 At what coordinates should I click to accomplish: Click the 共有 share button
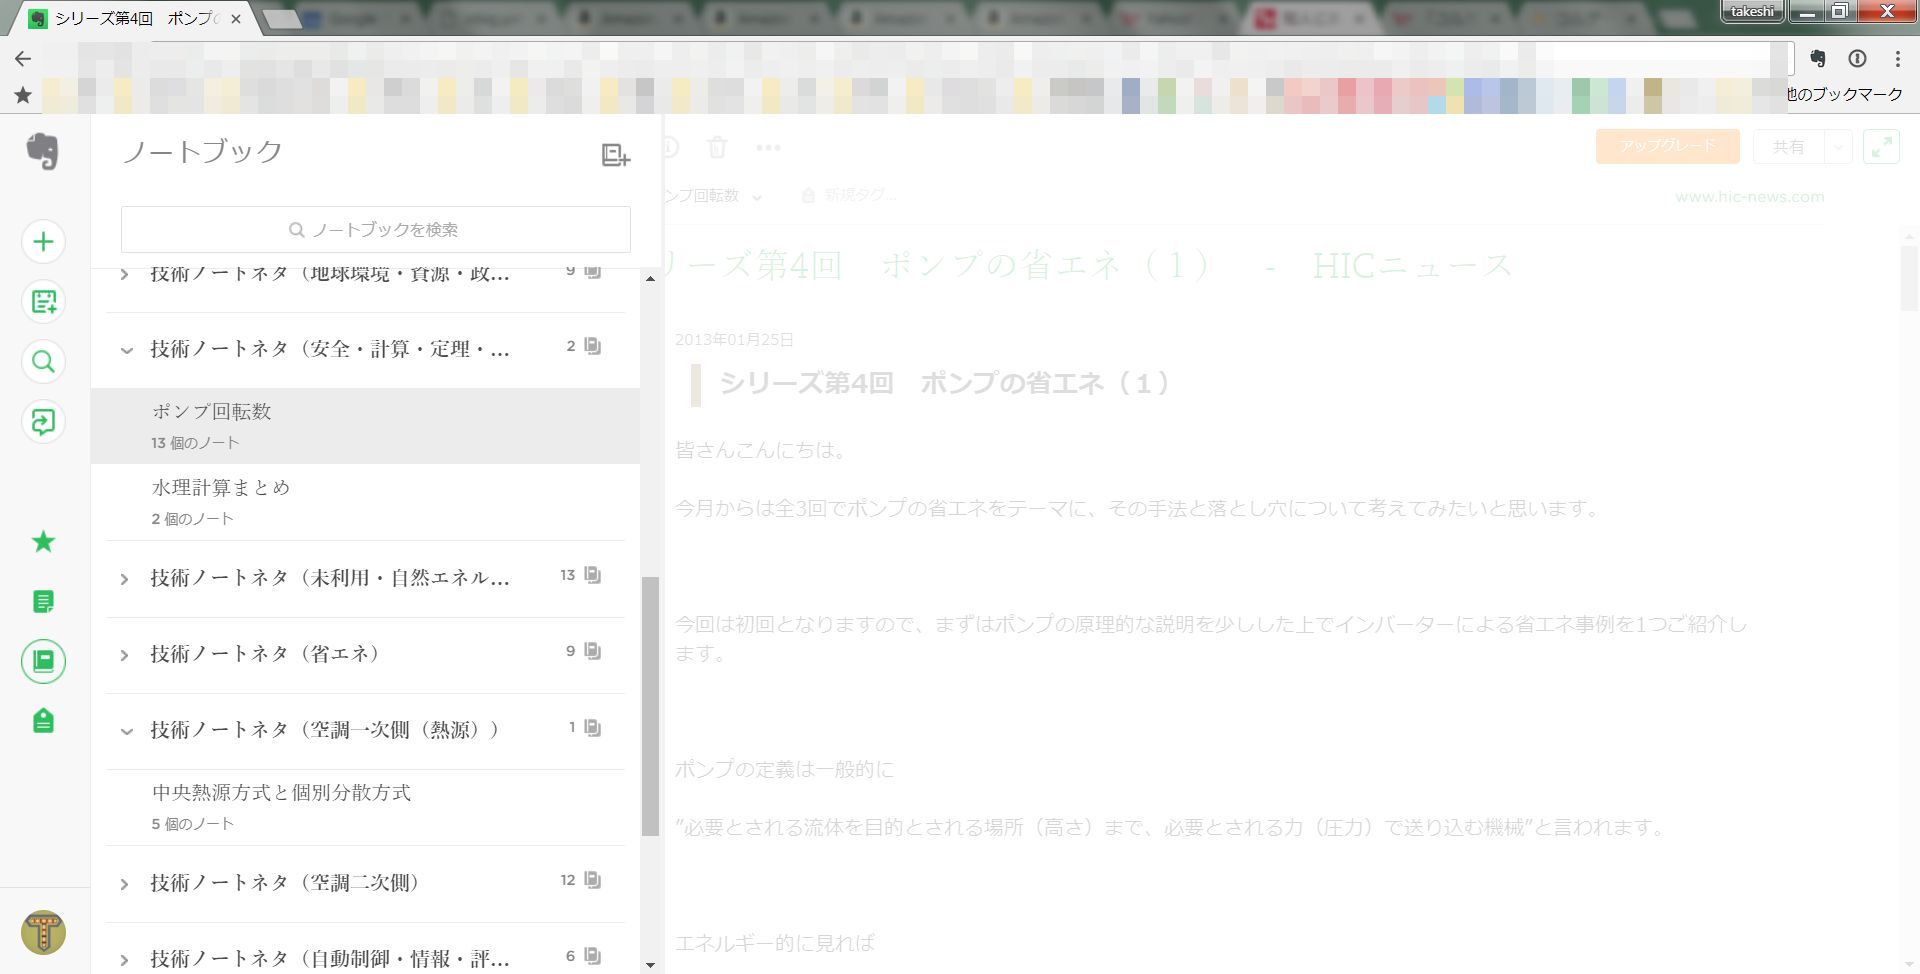(1788, 147)
